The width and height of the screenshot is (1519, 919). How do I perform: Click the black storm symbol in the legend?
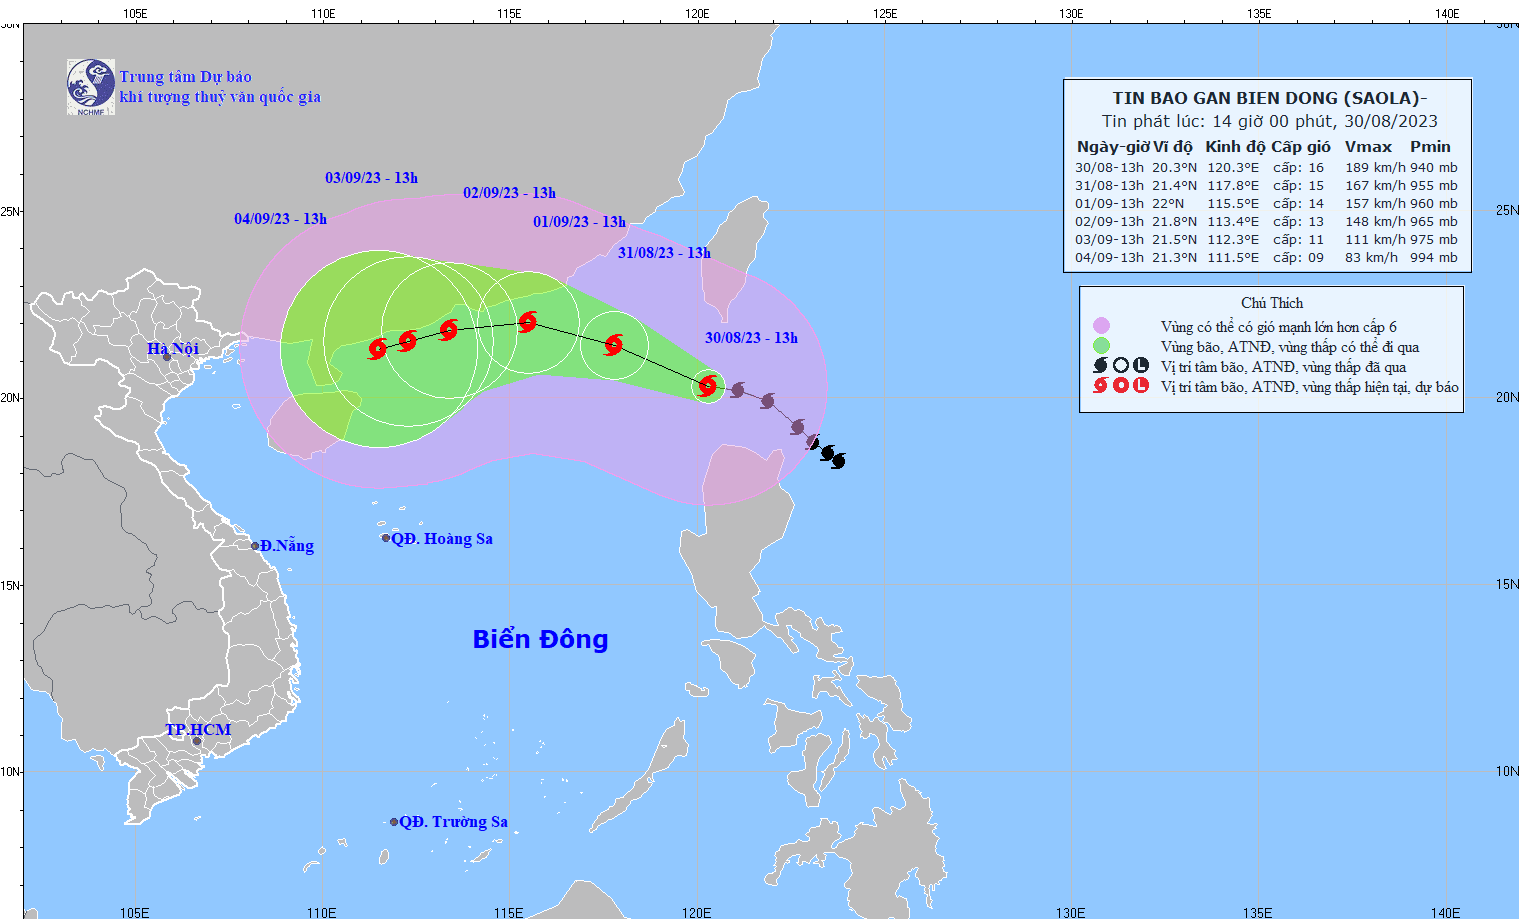pyautogui.click(x=1101, y=366)
